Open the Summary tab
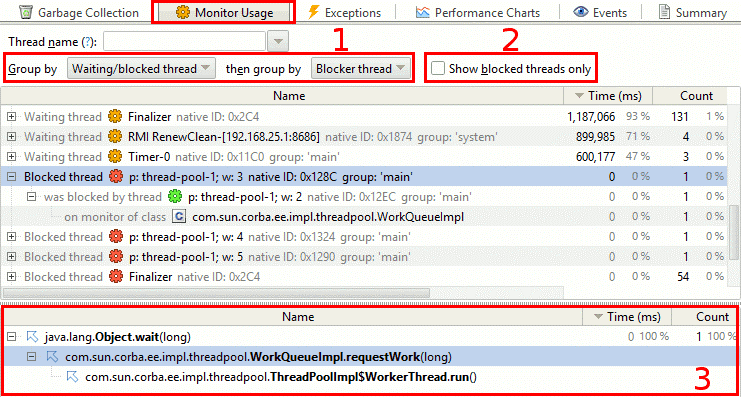 coord(693,13)
